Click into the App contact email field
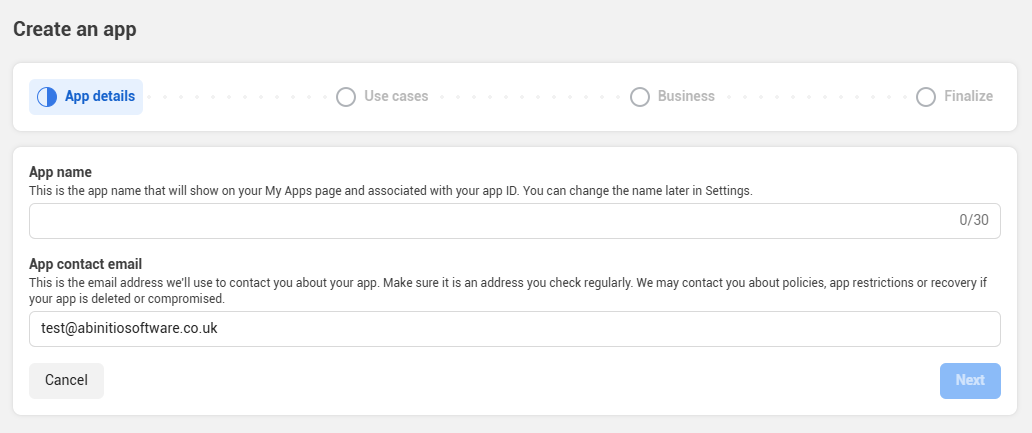 pos(515,329)
